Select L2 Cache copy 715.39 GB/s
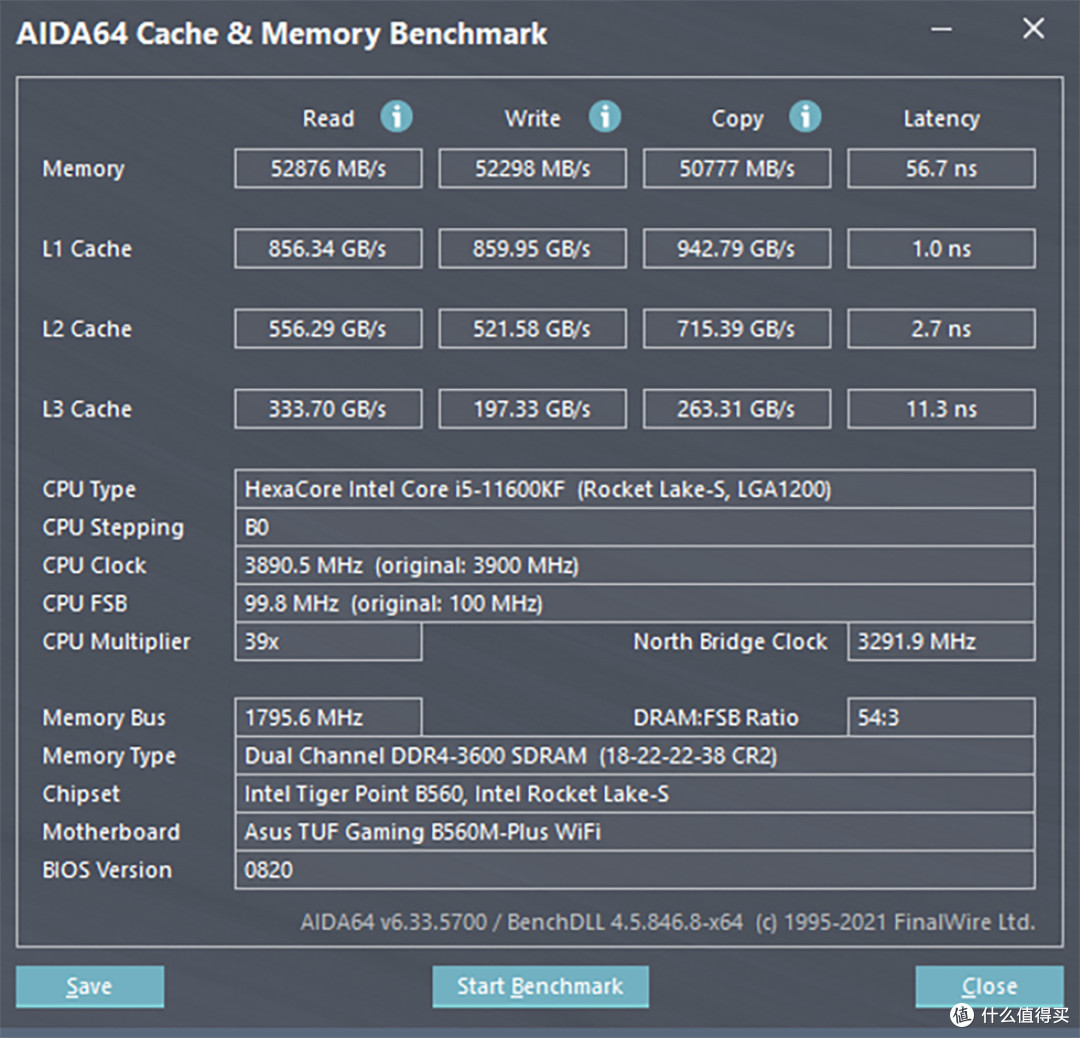Screen dimensions: 1080x1038 [737, 329]
